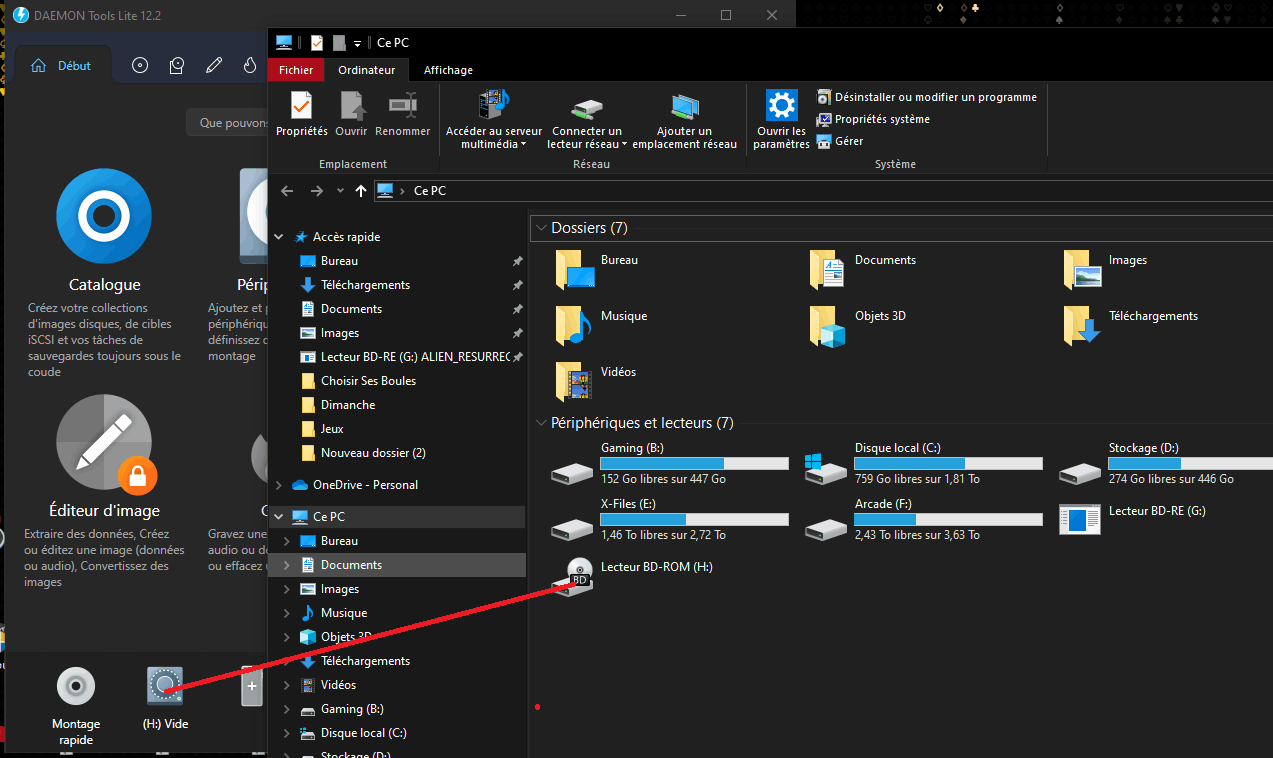Screen dimensions: 1273x758
Task: Click Gérer in the Système group
Action: coord(840,141)
